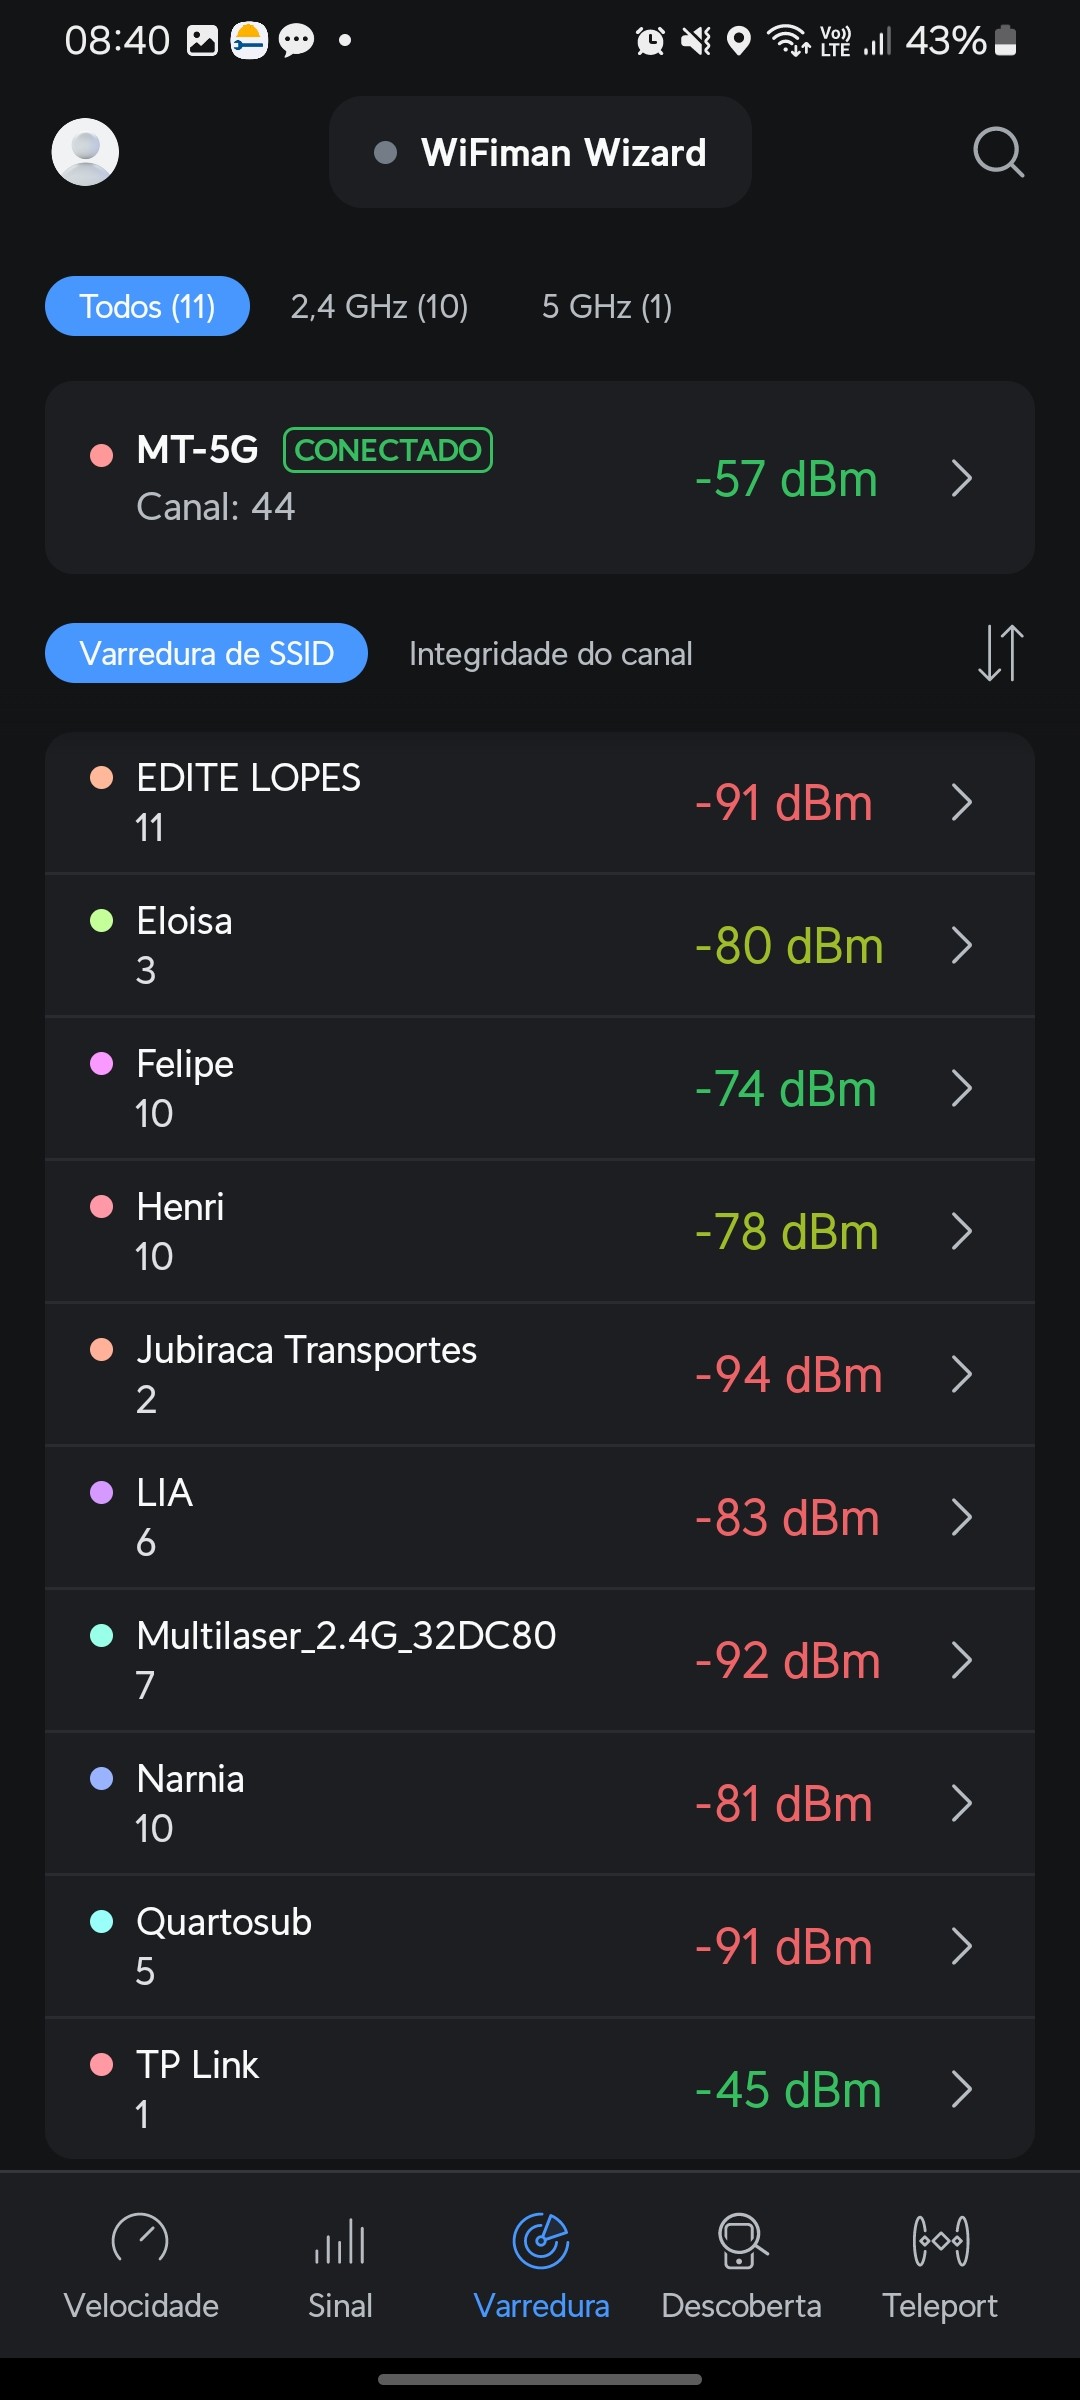Select the Todos (11) filter
Screen dimensions: 1080x2400
coord(147,306)
